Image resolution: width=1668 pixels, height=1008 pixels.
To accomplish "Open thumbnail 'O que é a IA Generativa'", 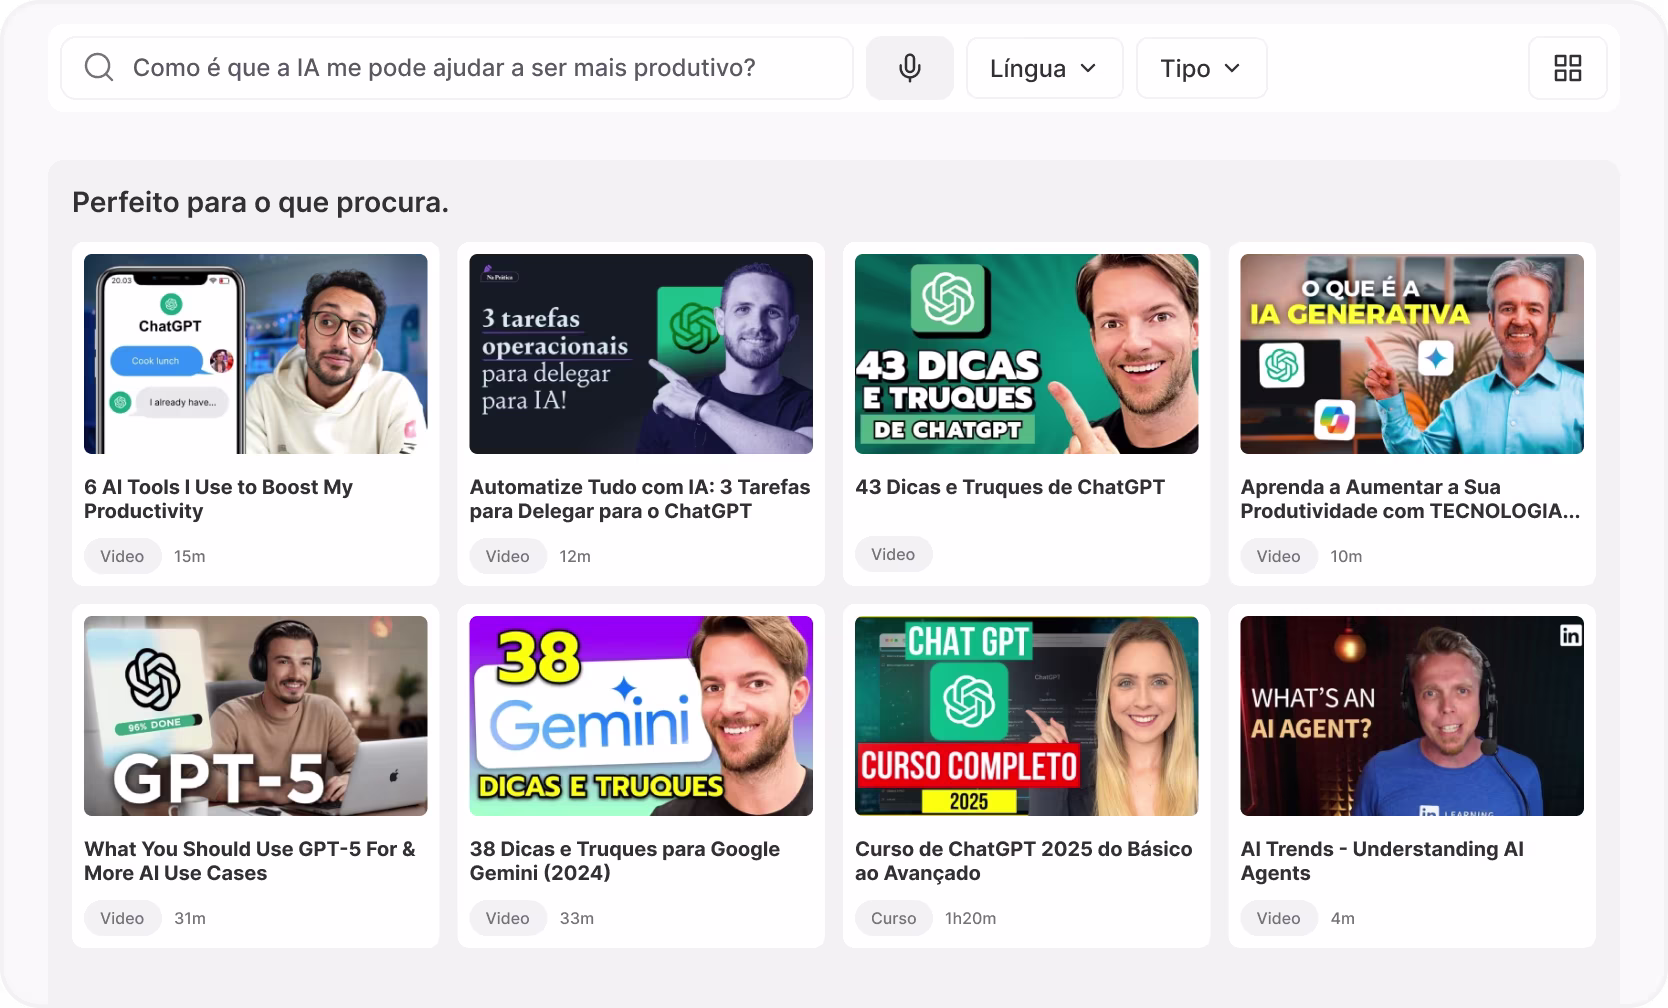I will tap(1412, 354).
